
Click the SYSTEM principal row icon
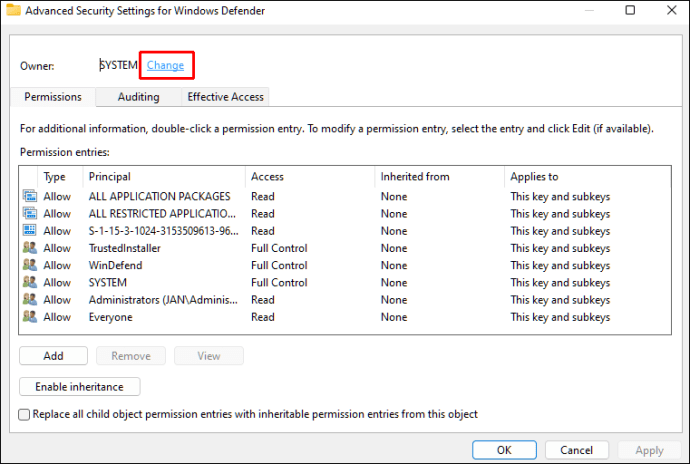click(29, 282)
